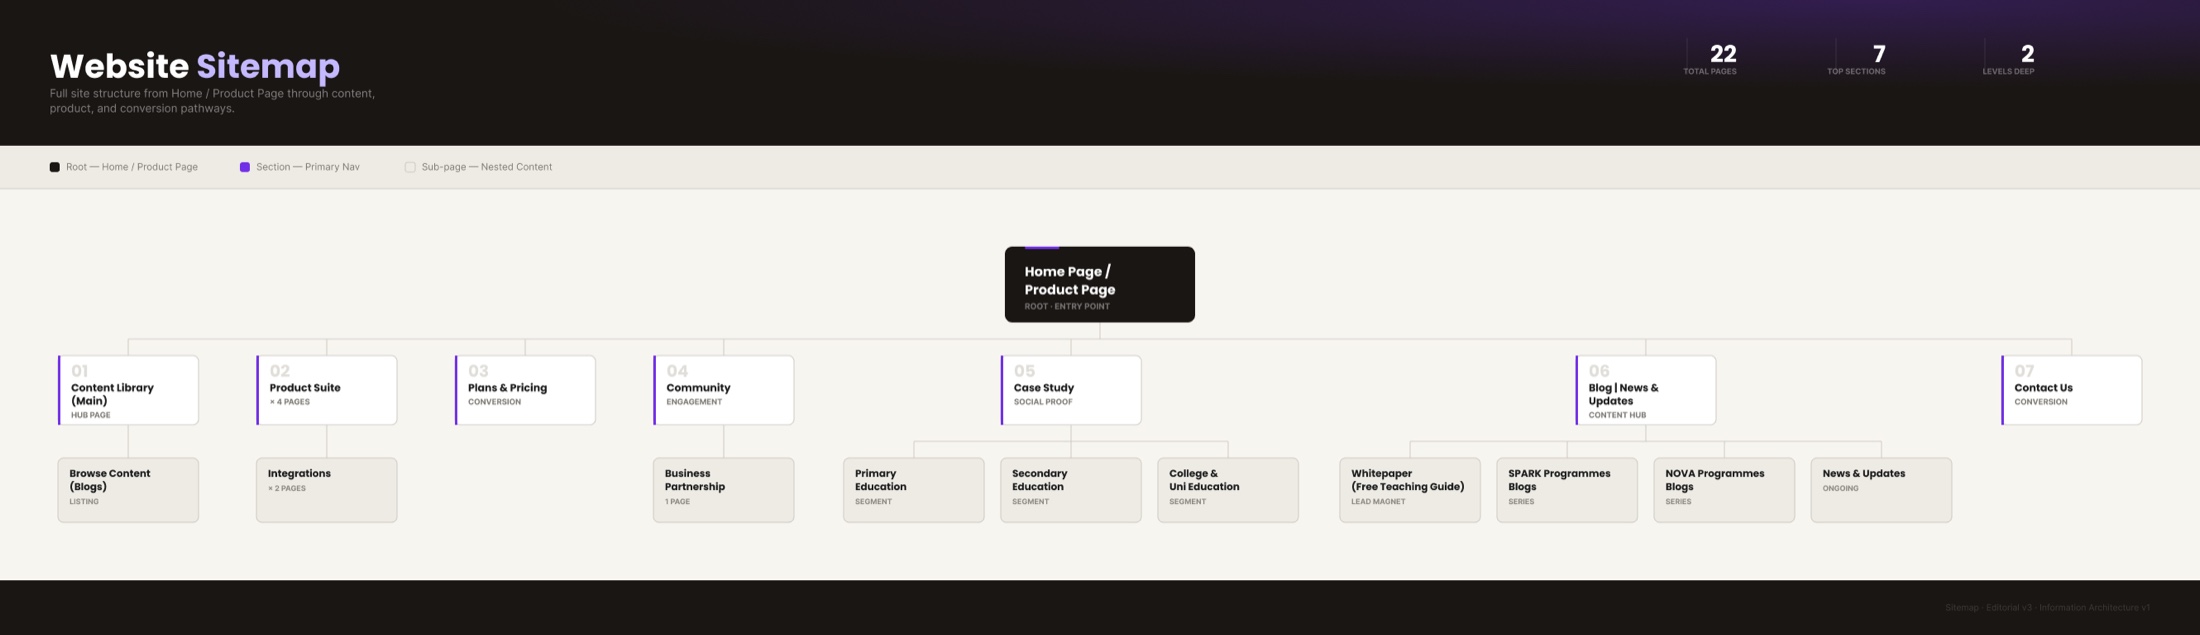
Task: Select the 04 Community section card
Action: pos(724,390)
